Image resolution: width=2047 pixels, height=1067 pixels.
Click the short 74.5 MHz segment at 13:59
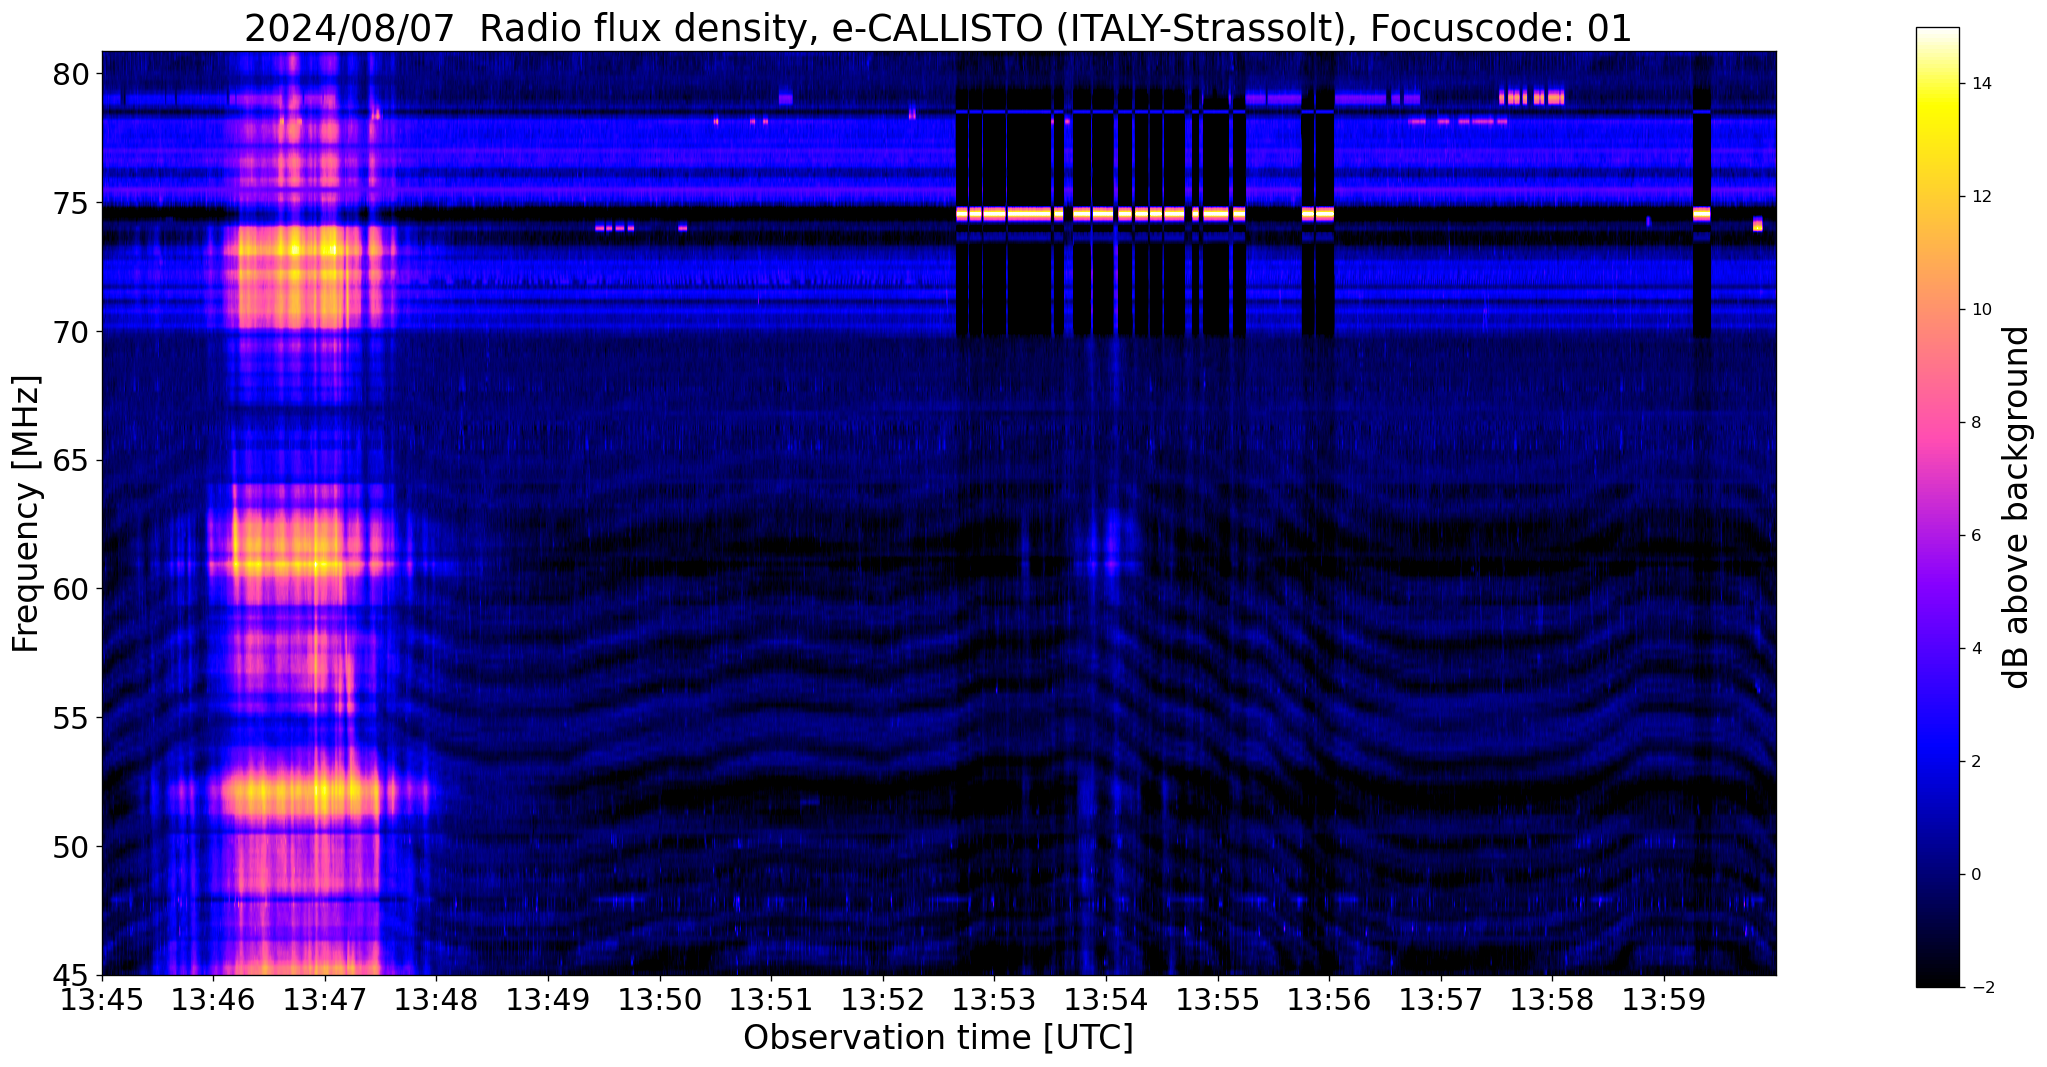pyautogui.click(x=1702, y=214)
